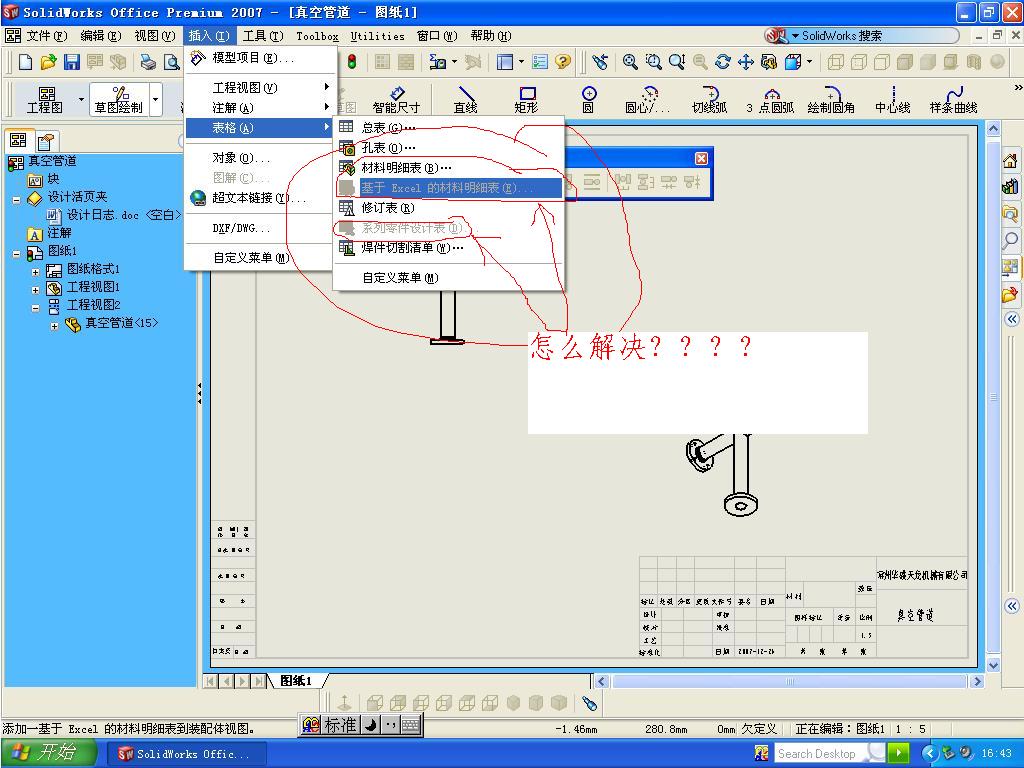Select the 切线弧 tangent arc tool
Screen dimensions: 1024x768
[x=709, y=99]
